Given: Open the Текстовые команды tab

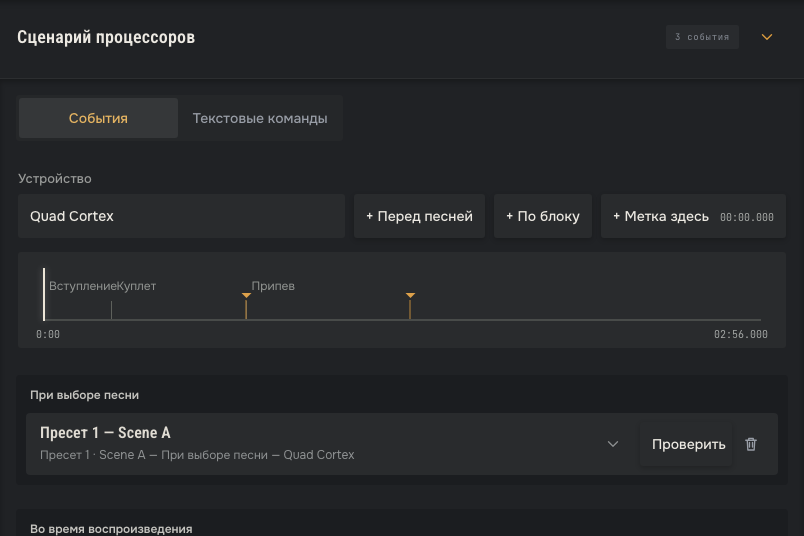Looking at the screenshot, I should click(x=260, y=118).
